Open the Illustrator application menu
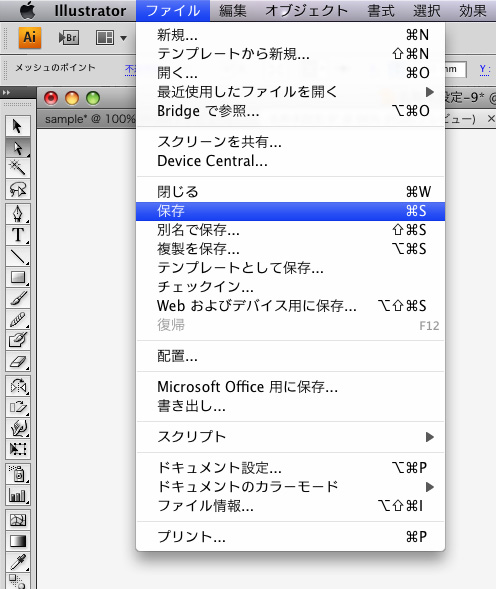 pos(90,11)
